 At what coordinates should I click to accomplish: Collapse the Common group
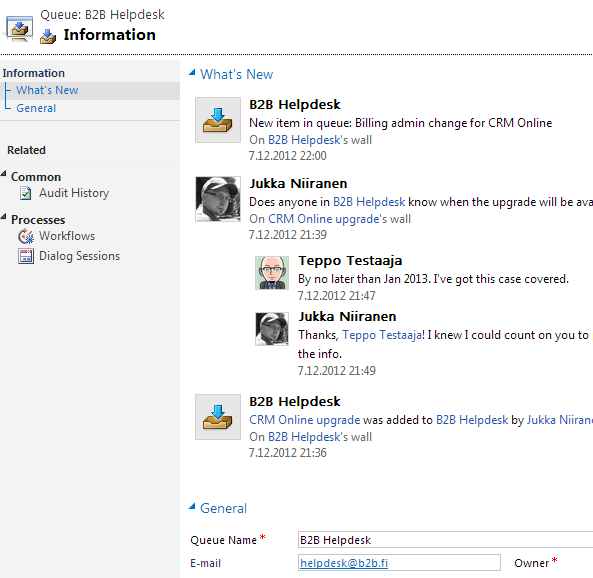(4, 174)
